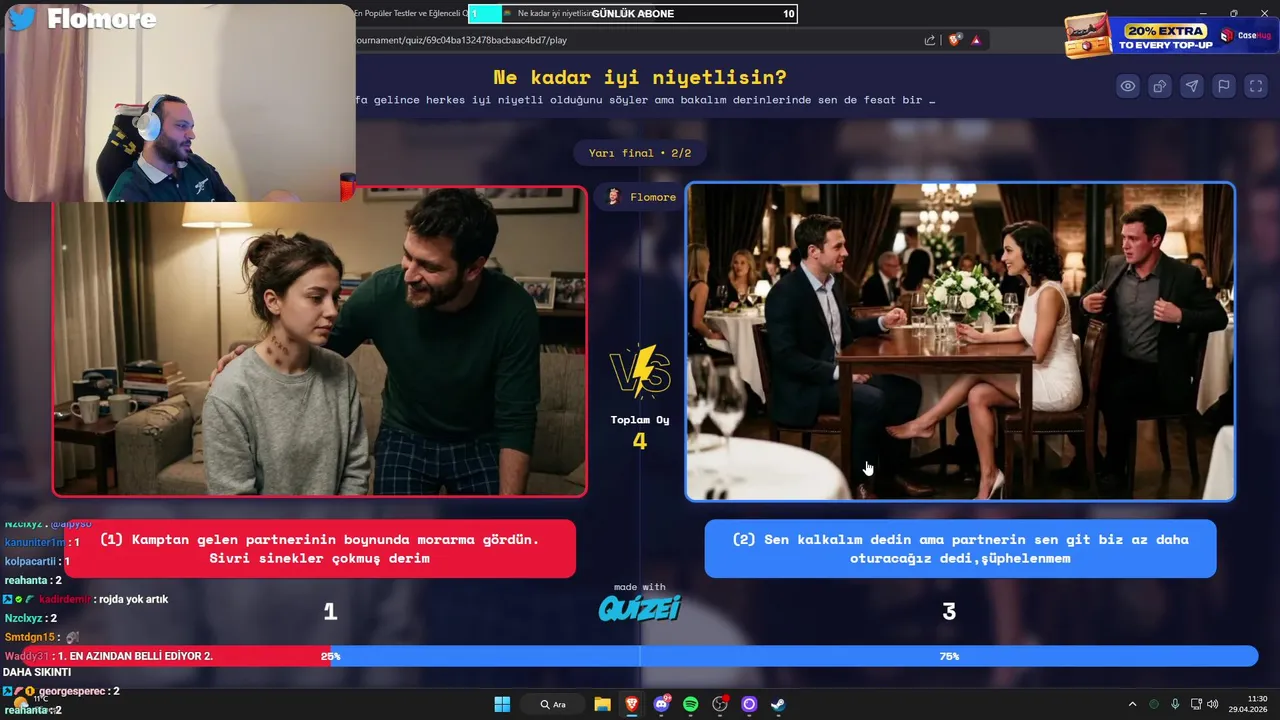The height and width of the screenshot is (720, 1280).
Task: Click the Brave browser taskbar icon
Action: 631,704
